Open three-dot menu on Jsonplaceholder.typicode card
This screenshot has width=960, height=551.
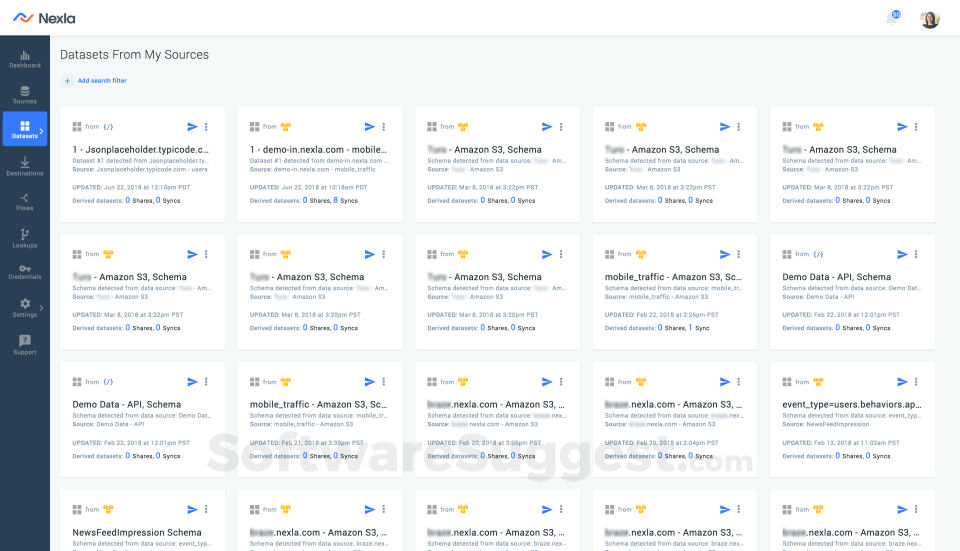pos(206,127)
